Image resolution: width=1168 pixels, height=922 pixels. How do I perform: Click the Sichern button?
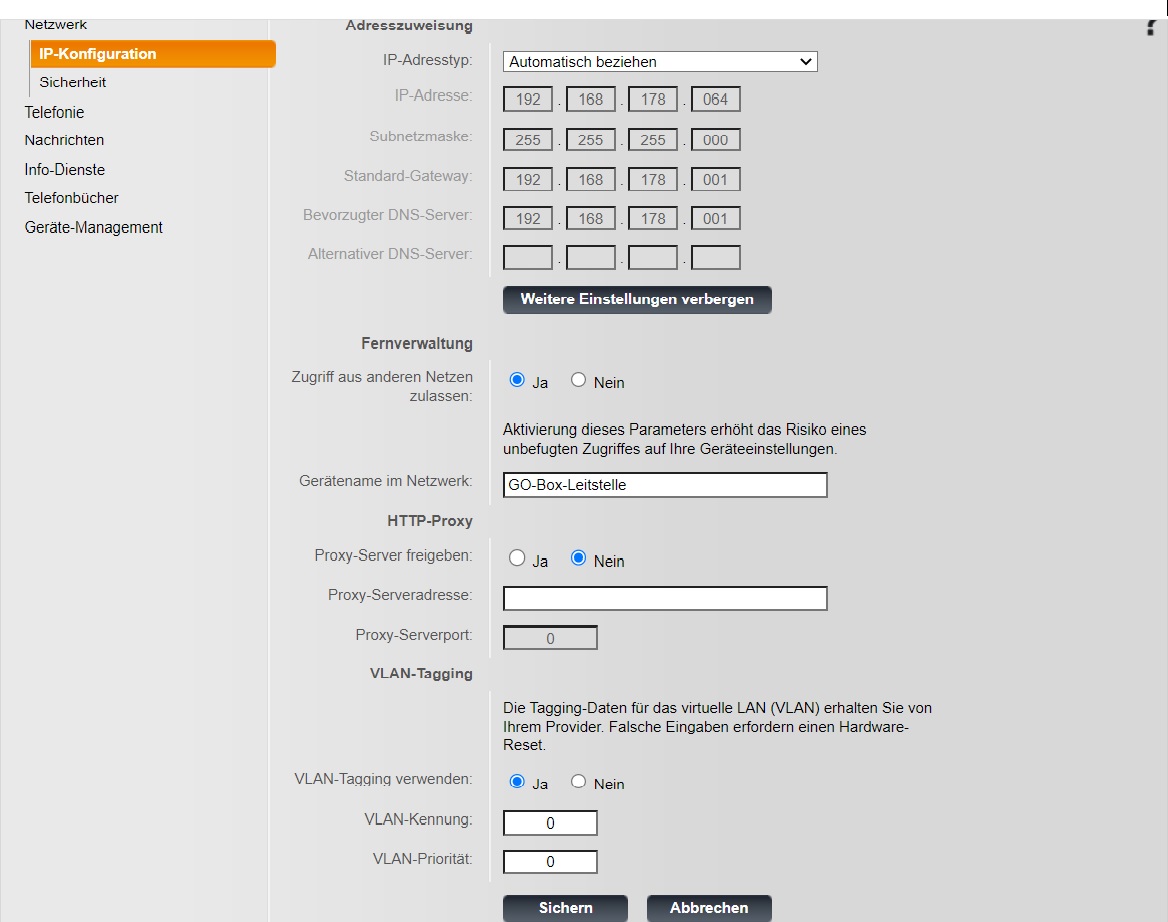click(565, 908)
